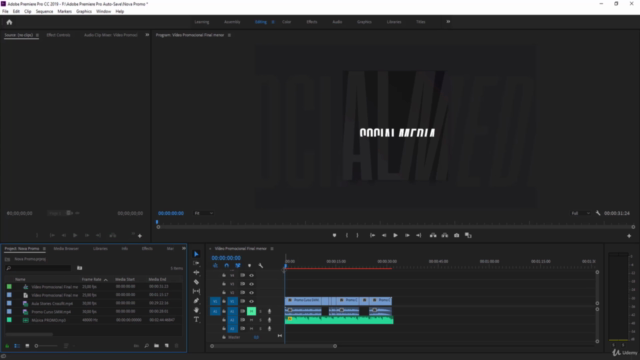
Task: Step back one frame in Program monitor
Action: 384,236
